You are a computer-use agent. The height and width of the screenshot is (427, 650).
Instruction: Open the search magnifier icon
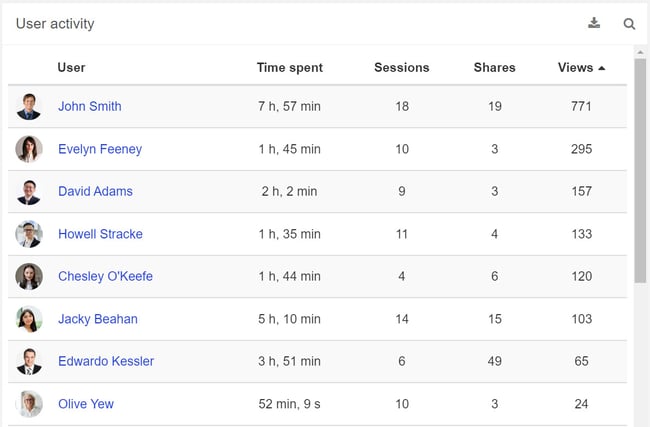point(629,24)
